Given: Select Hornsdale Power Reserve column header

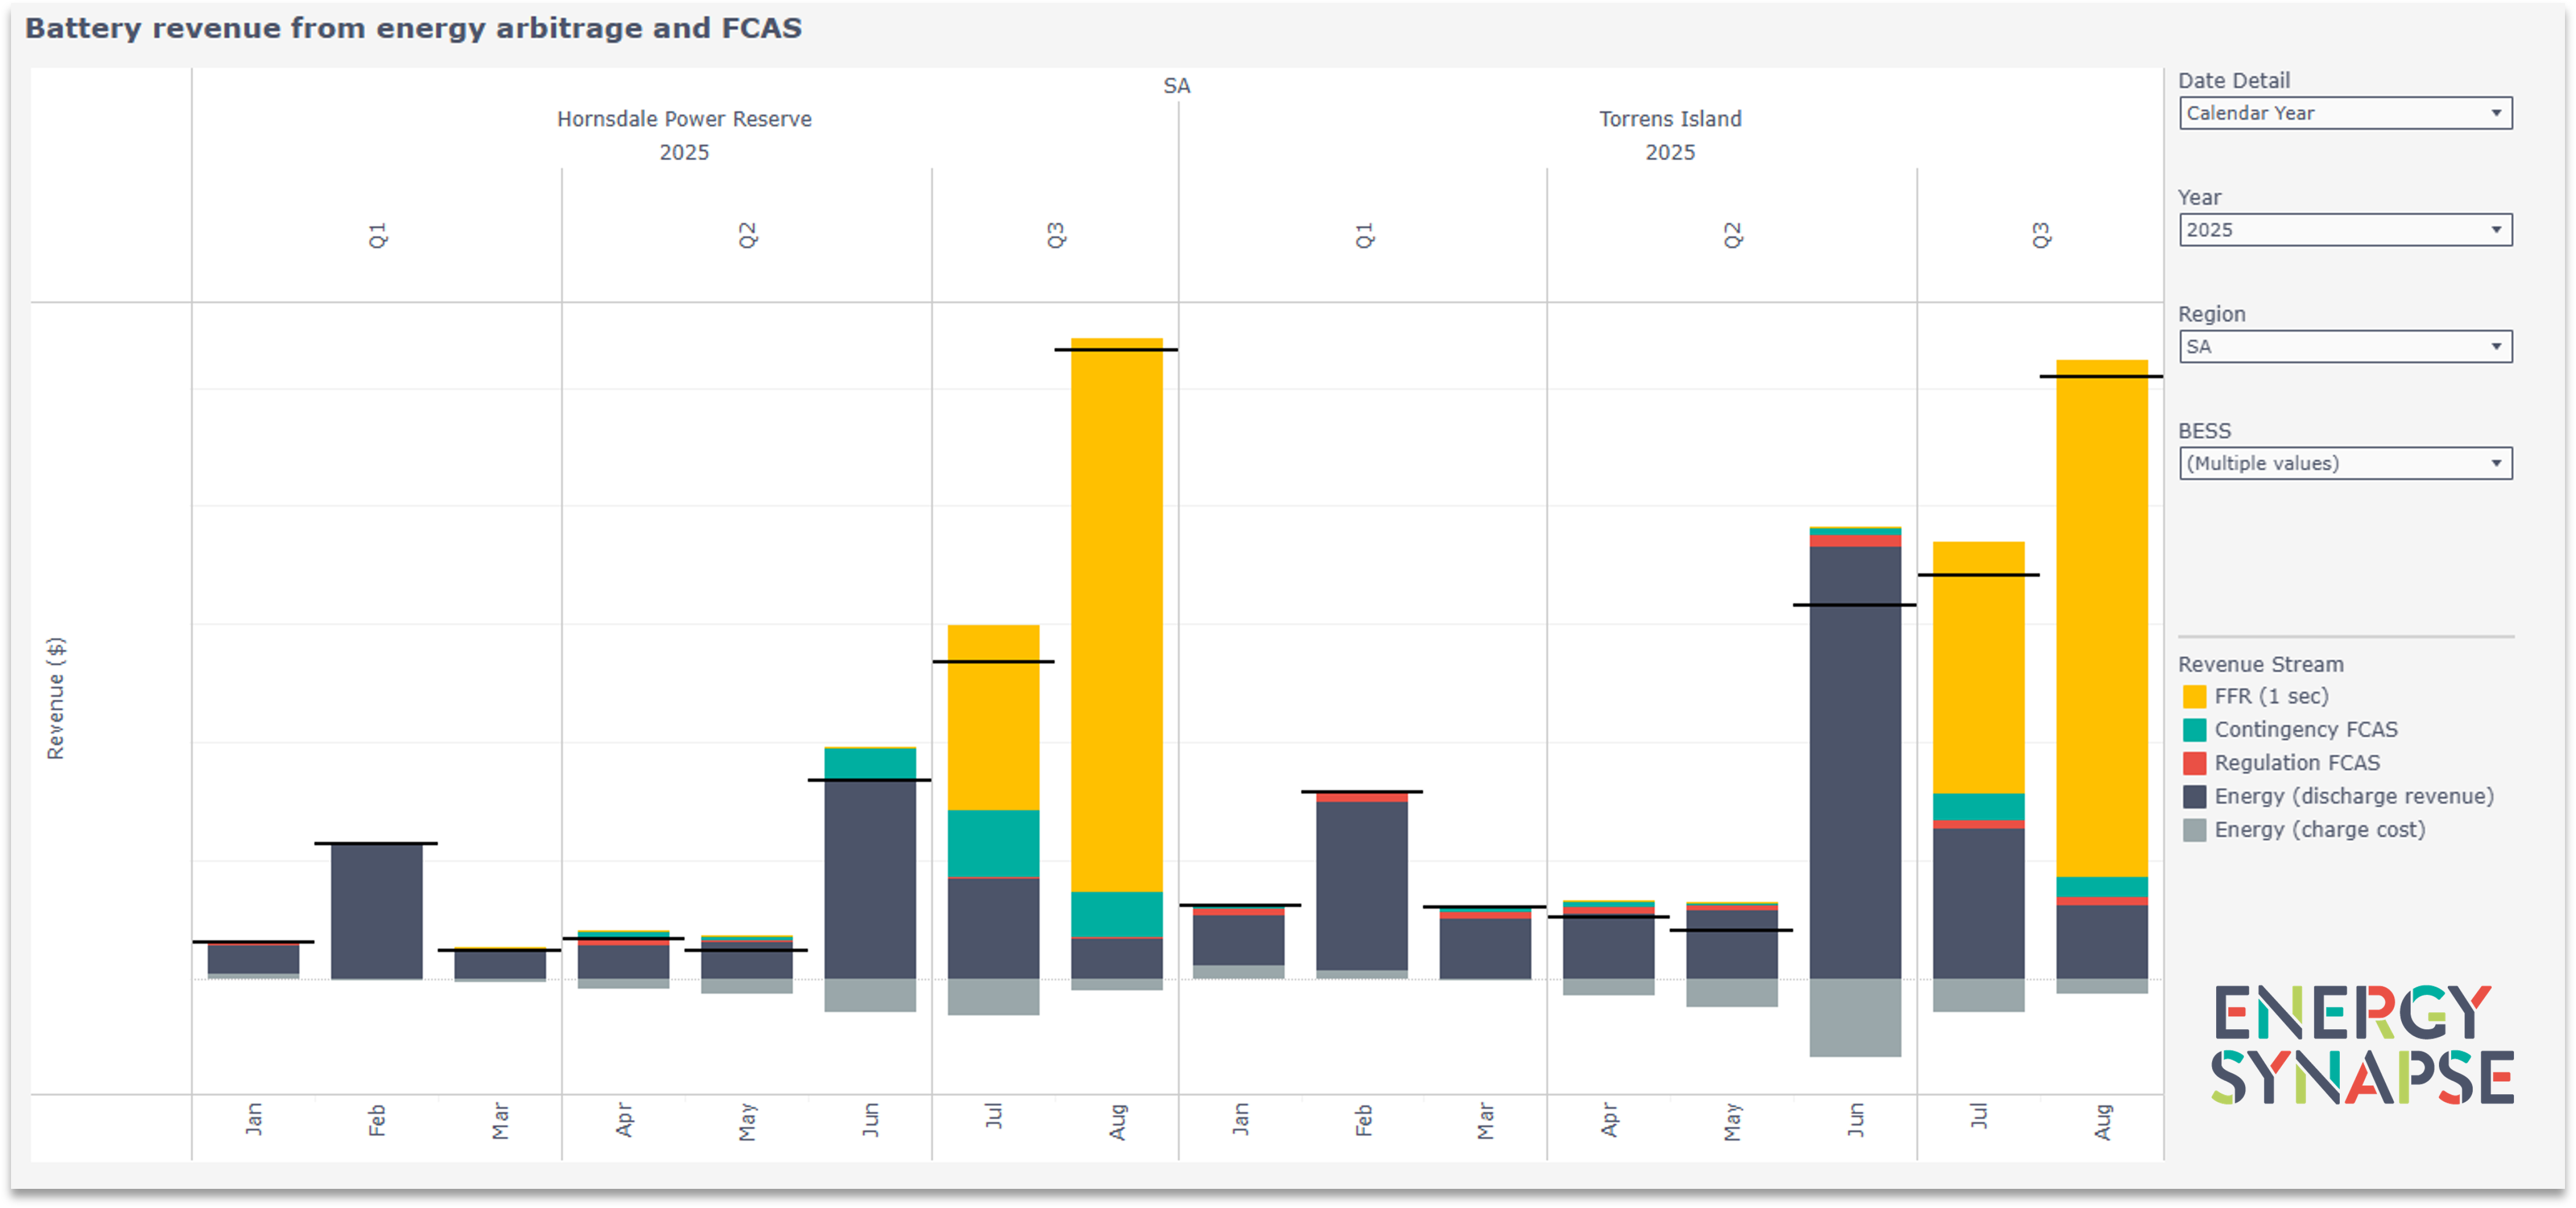Looking at the screenshot, I should [x=684, y=119].
